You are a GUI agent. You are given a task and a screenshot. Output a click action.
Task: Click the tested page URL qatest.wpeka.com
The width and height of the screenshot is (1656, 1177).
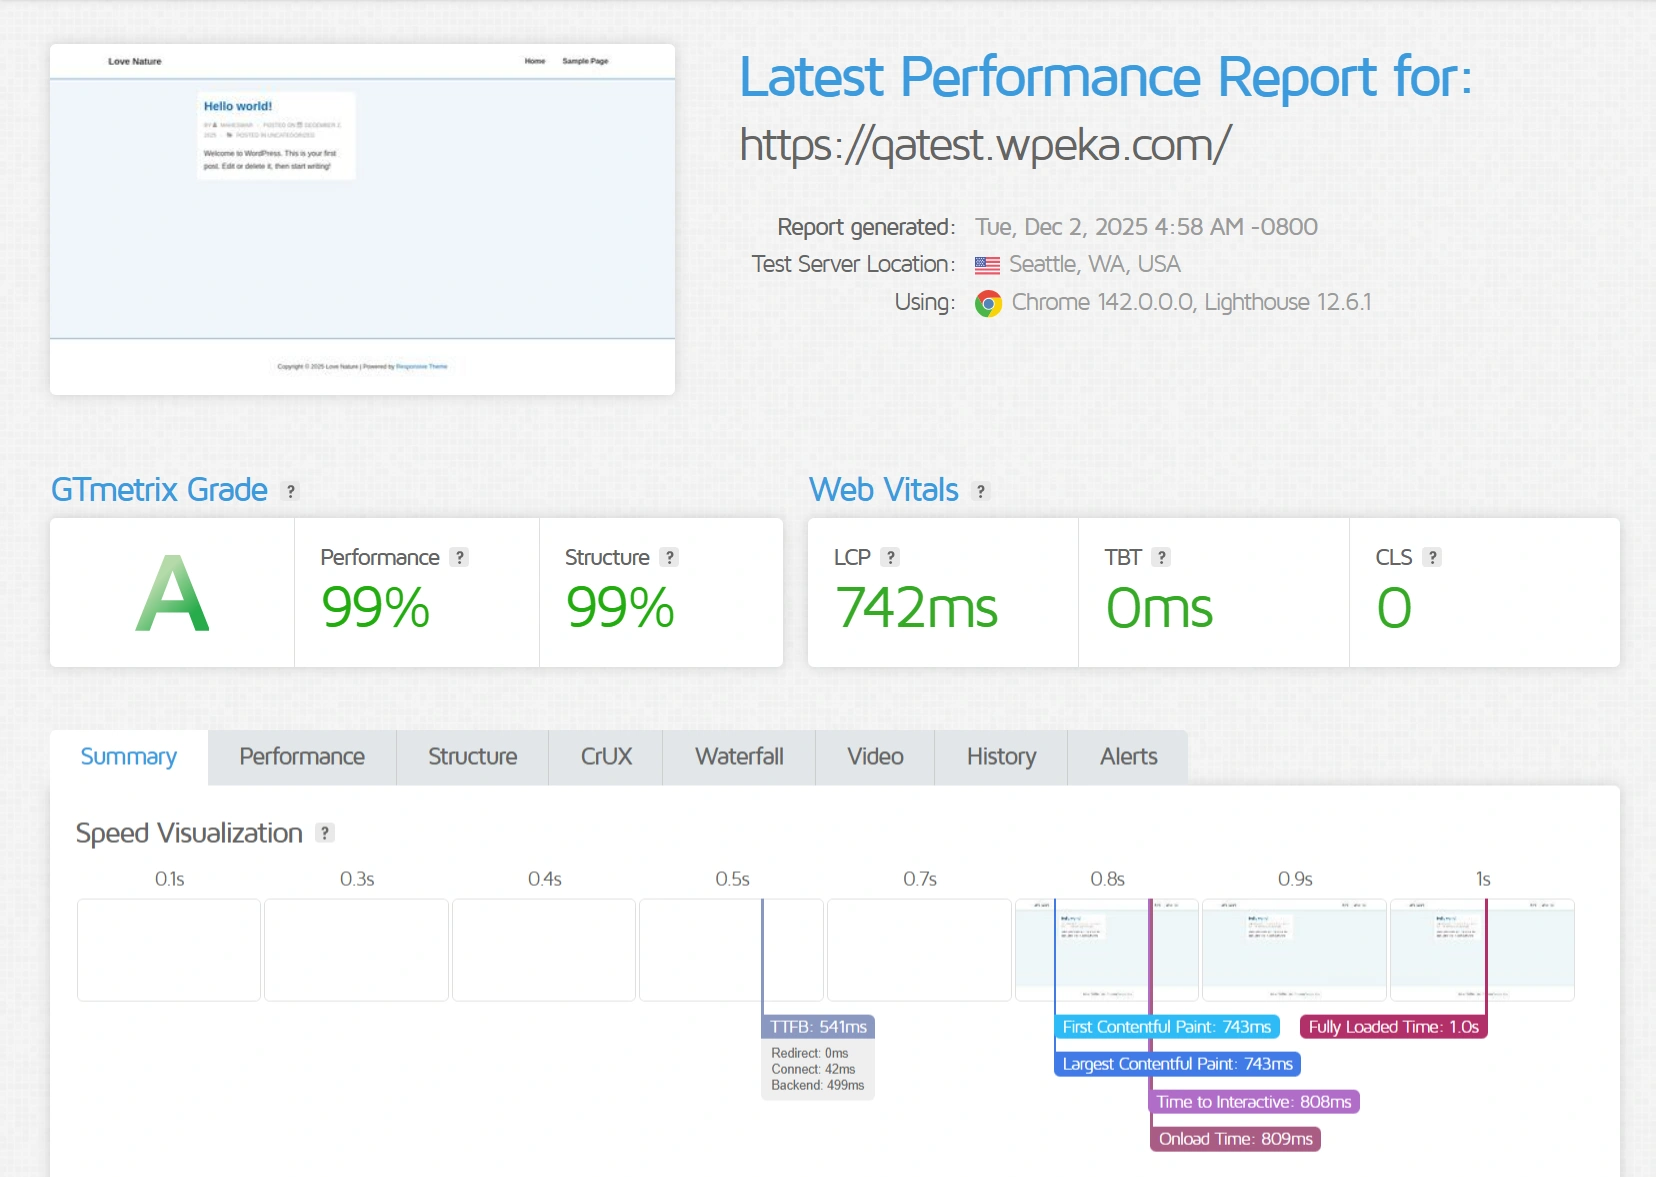pos(985,146)
